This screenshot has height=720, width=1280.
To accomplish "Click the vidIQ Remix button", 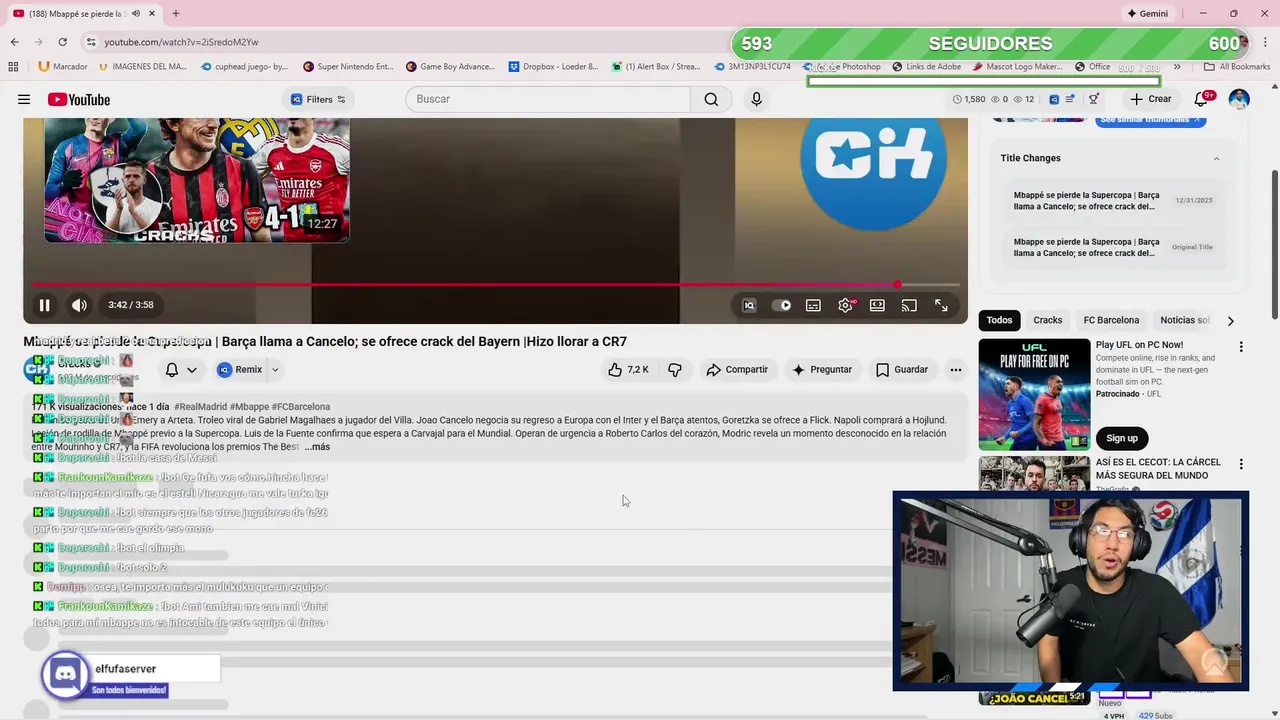I will [x=239, y=370].
